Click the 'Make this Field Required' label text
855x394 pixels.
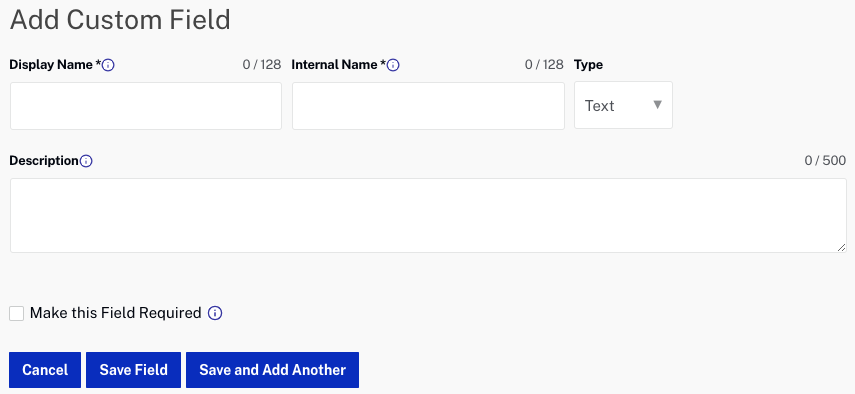pyautogui.click(x=116, y=313)
